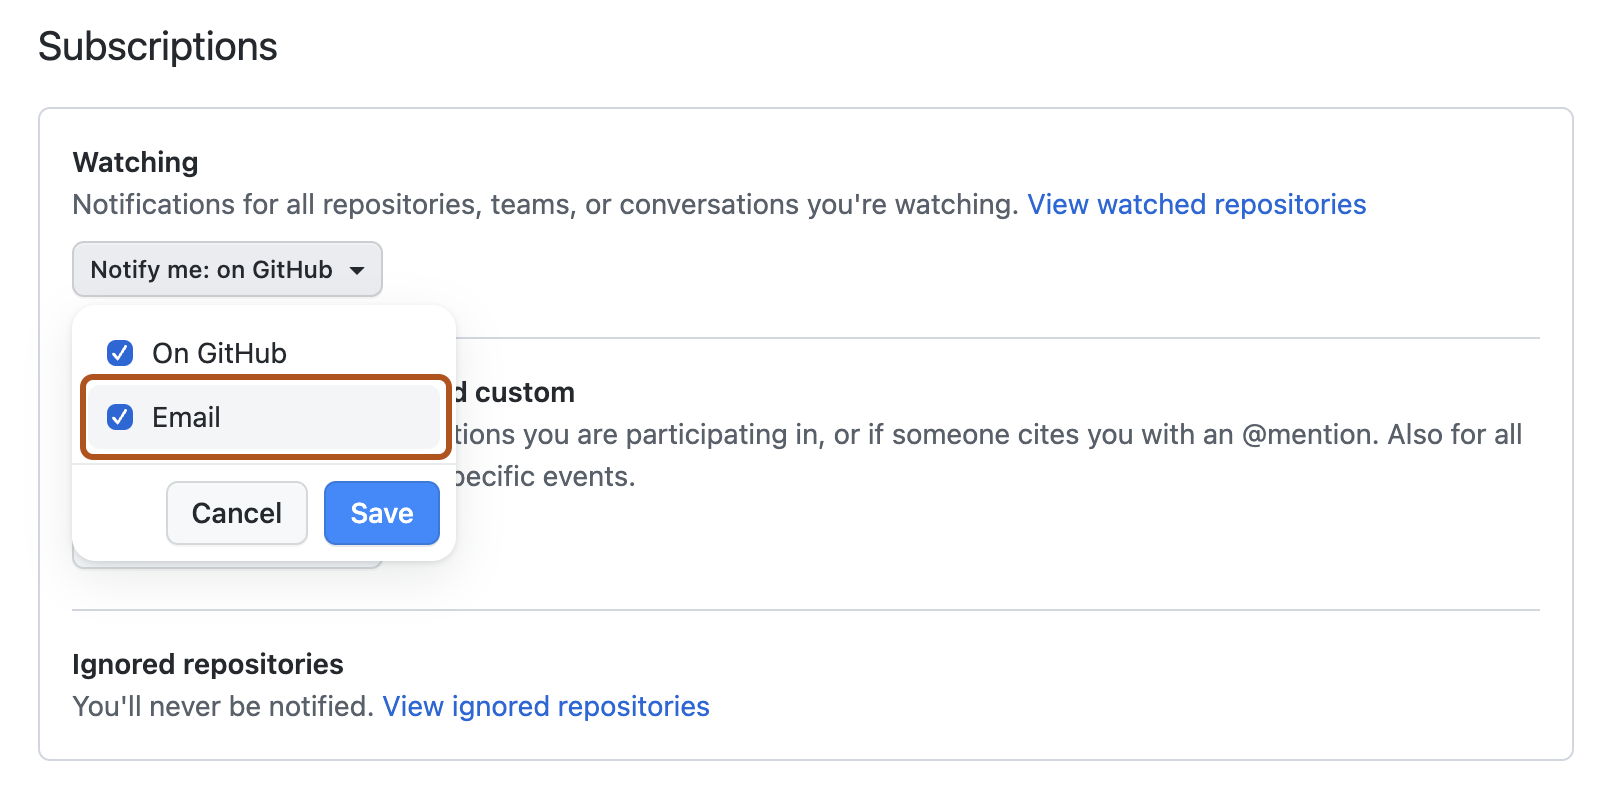This screenshot has height=790, width=1620.
Task: Click empty space right of the Email label
Action: point(330,417)
